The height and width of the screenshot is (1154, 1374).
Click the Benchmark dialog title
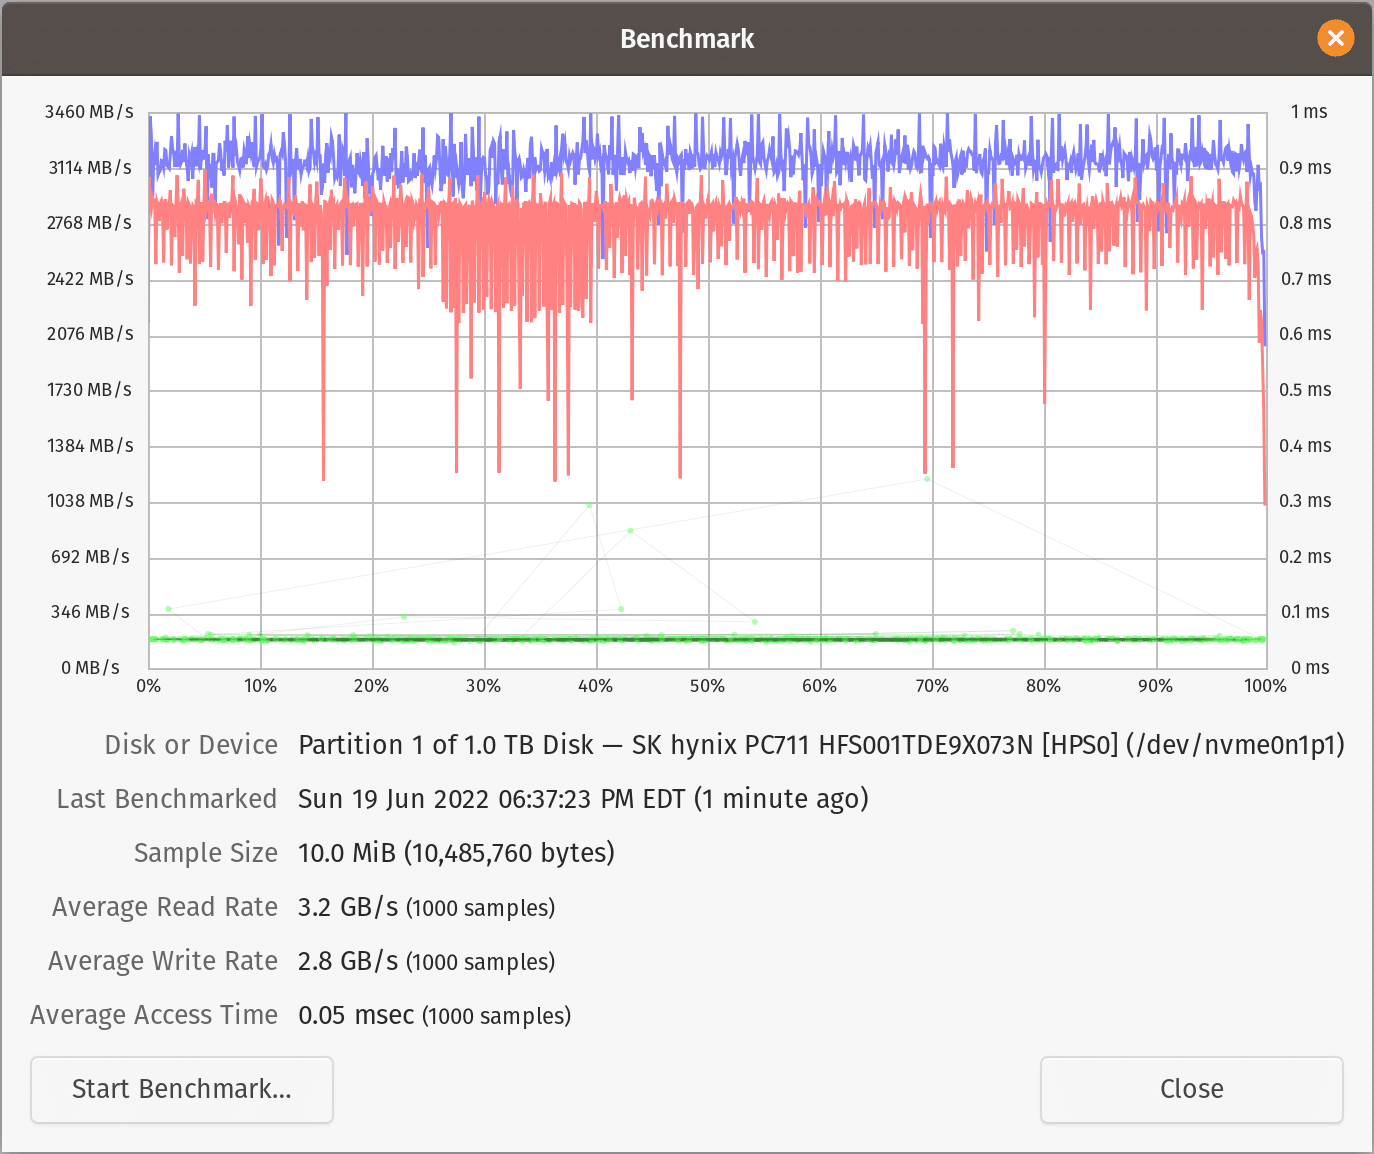(687, 38)
